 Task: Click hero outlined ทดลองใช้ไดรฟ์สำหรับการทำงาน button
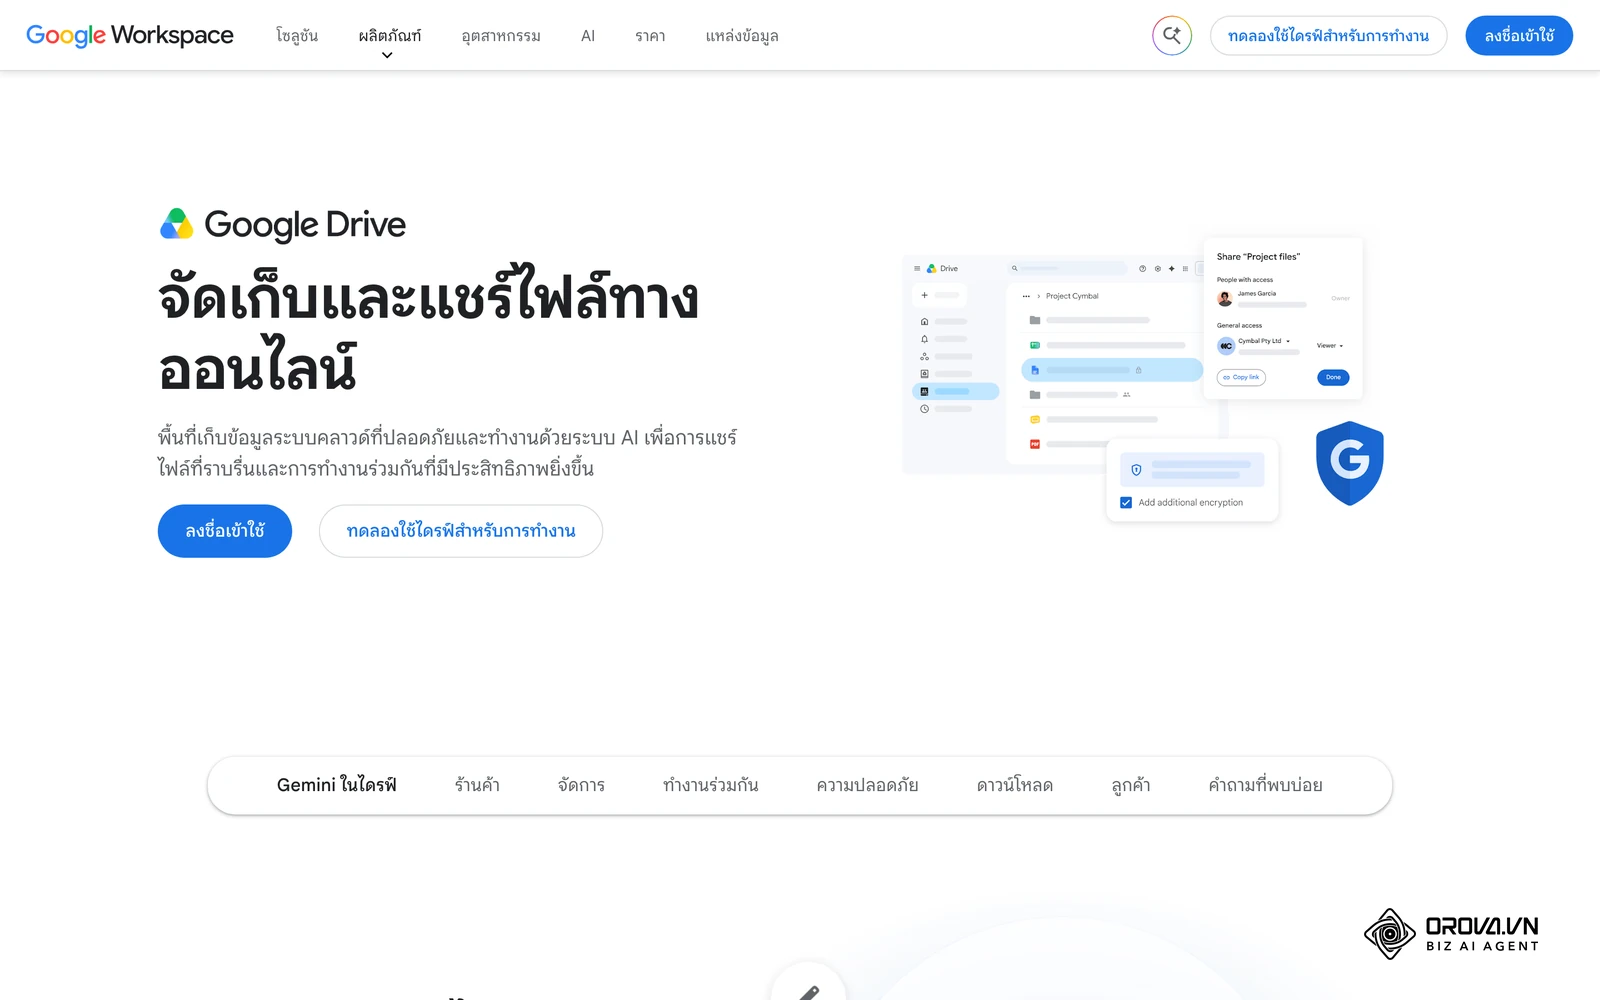pyautogui.click(x=461, y=531)
